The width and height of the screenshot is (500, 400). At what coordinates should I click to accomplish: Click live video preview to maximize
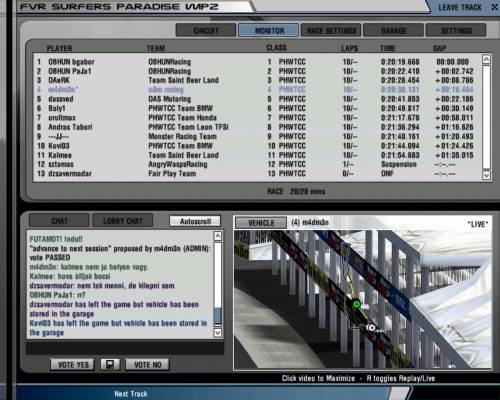click(363, 299)
